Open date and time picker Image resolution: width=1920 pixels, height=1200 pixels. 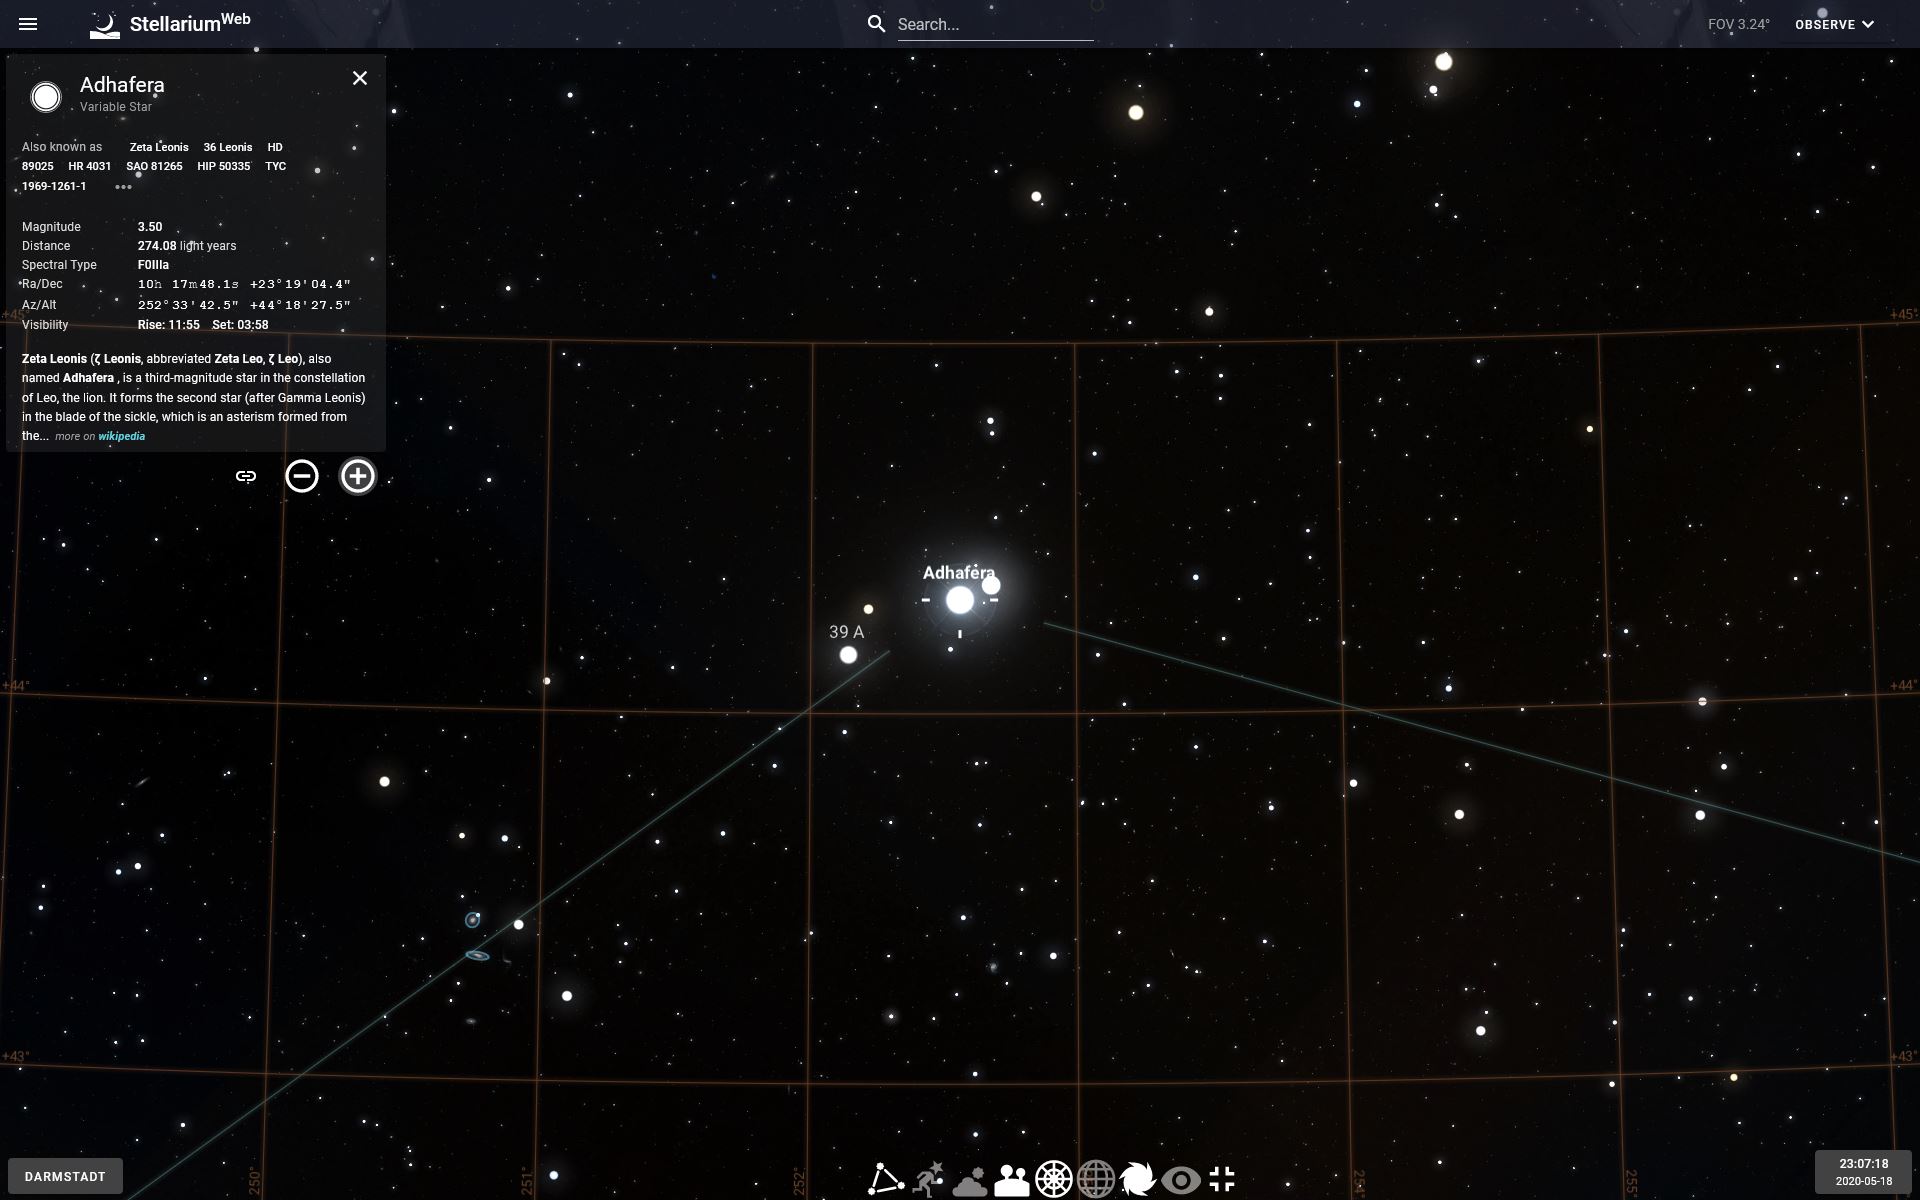[1863, 1172]
